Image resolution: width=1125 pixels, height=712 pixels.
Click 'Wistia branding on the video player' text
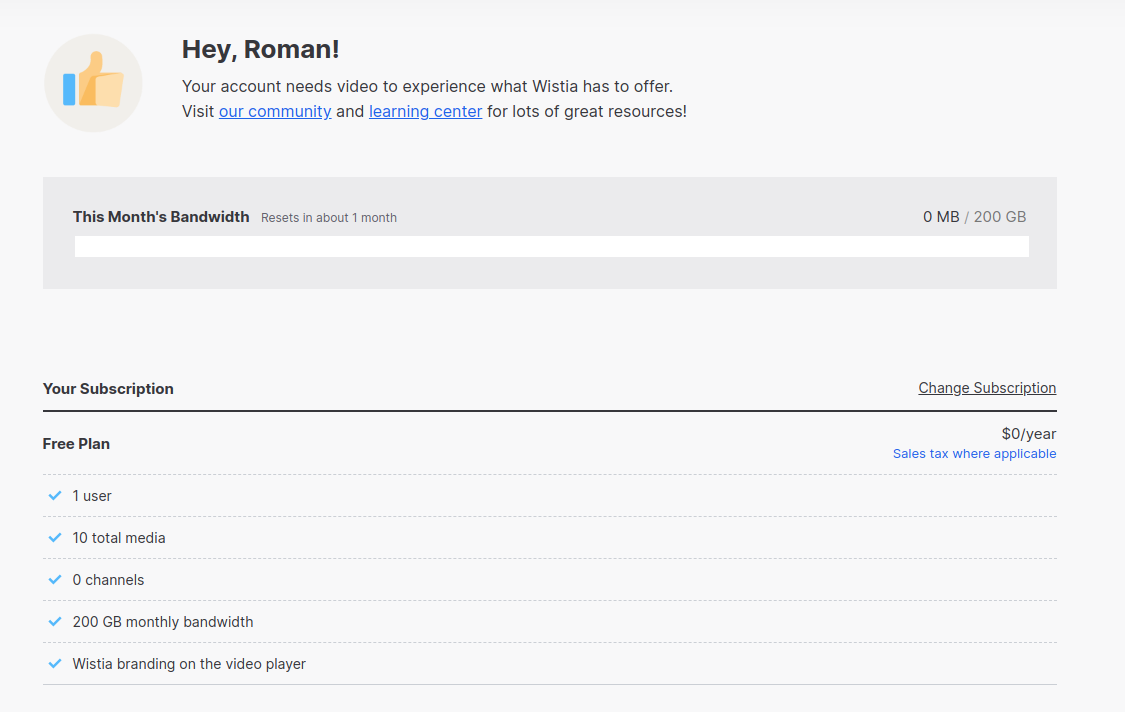pos(189,664)
